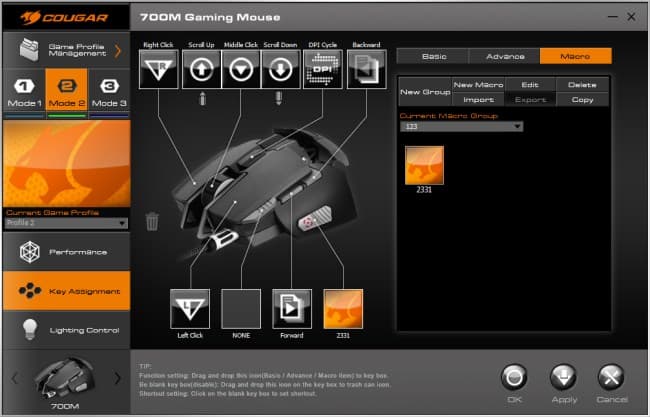650x417 pixels.
Task: Click the OK round button
Action: pyautogui.click(x=514, y=377)
